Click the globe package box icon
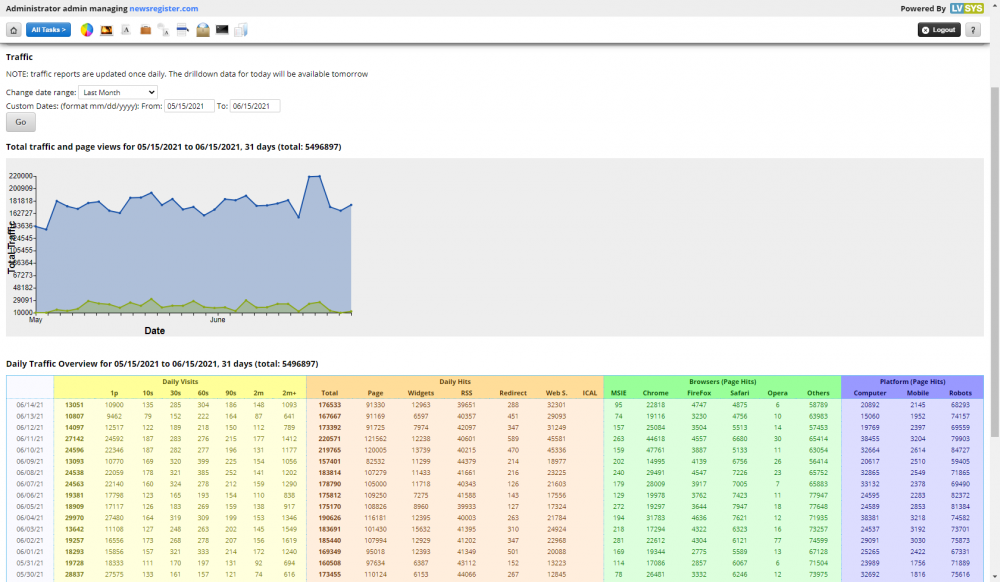This screenshot has height=582, width=1000. click(203, 30)
